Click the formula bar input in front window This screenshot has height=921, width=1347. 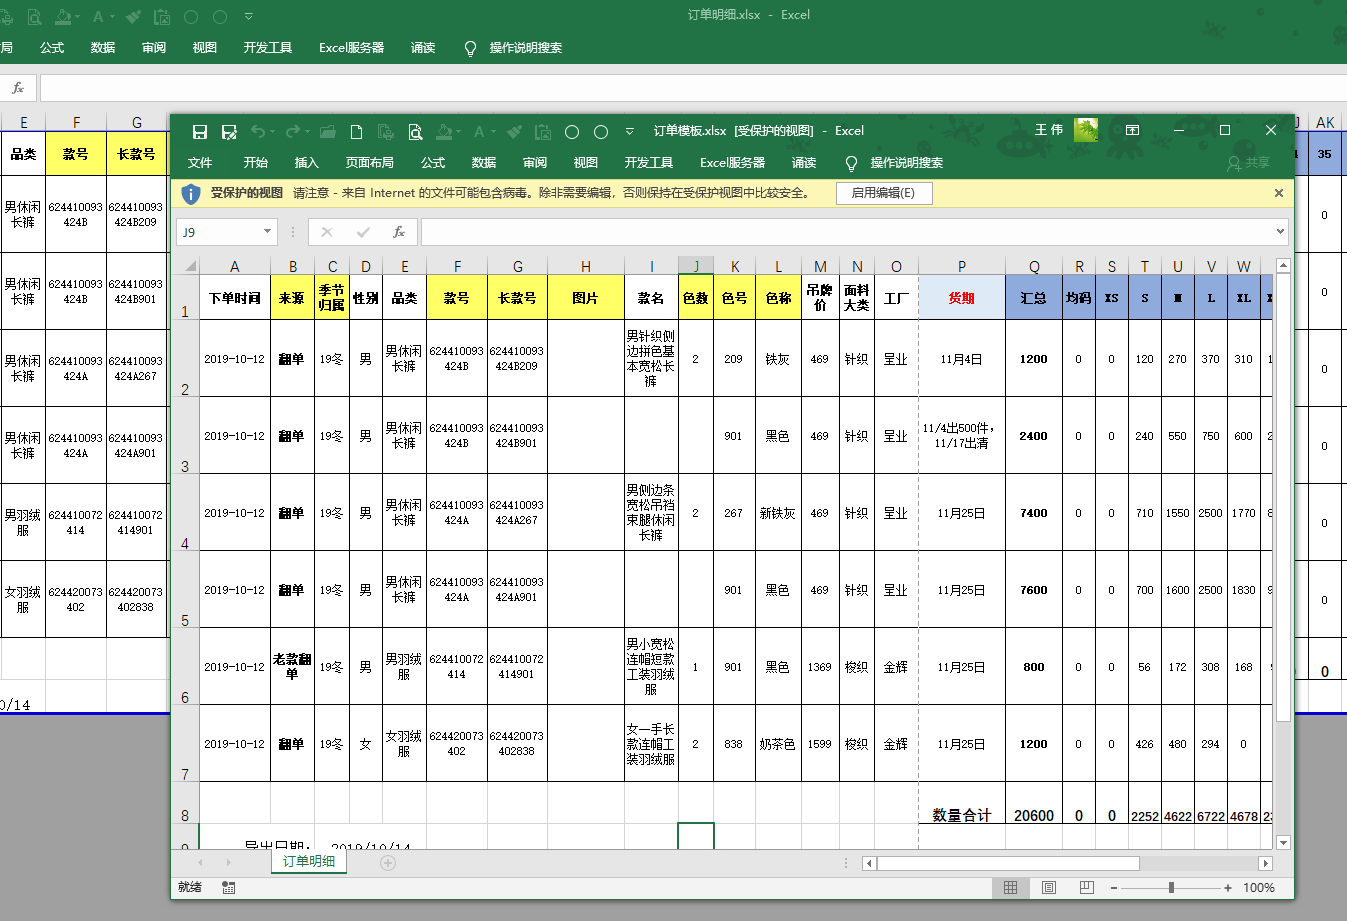click(847, 232)
